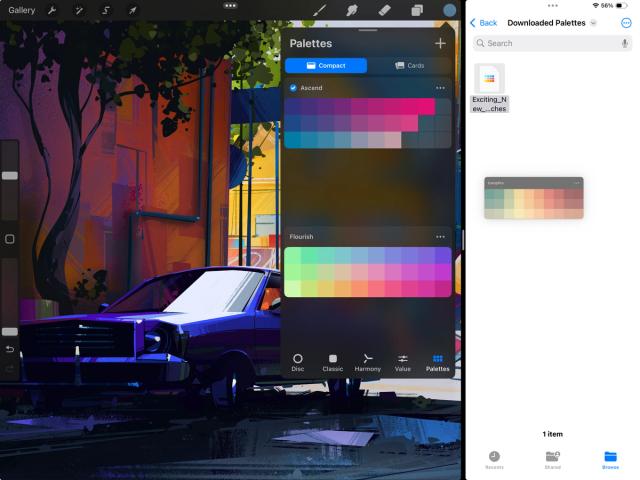Open the Gallery in Procreate
640x480 pixels.
coord(22,10)
